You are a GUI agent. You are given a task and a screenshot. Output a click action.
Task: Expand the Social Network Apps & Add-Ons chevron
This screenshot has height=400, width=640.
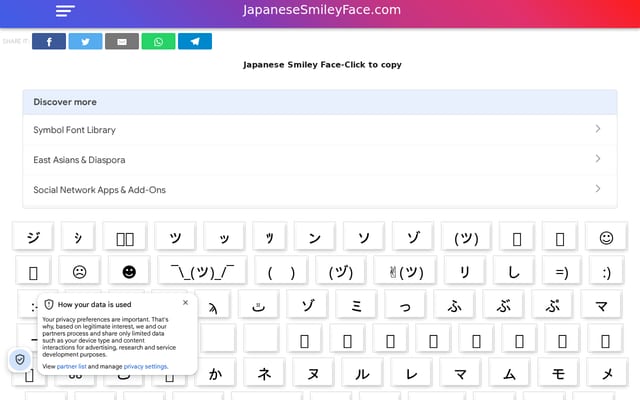coord(598,189)
